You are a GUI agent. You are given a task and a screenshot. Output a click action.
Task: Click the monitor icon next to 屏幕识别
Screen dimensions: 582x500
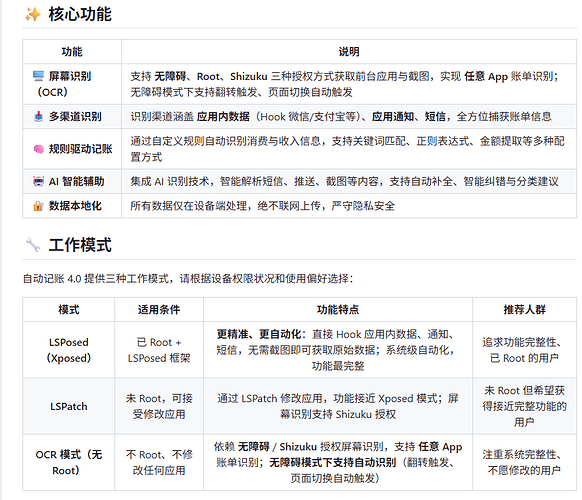38,76
